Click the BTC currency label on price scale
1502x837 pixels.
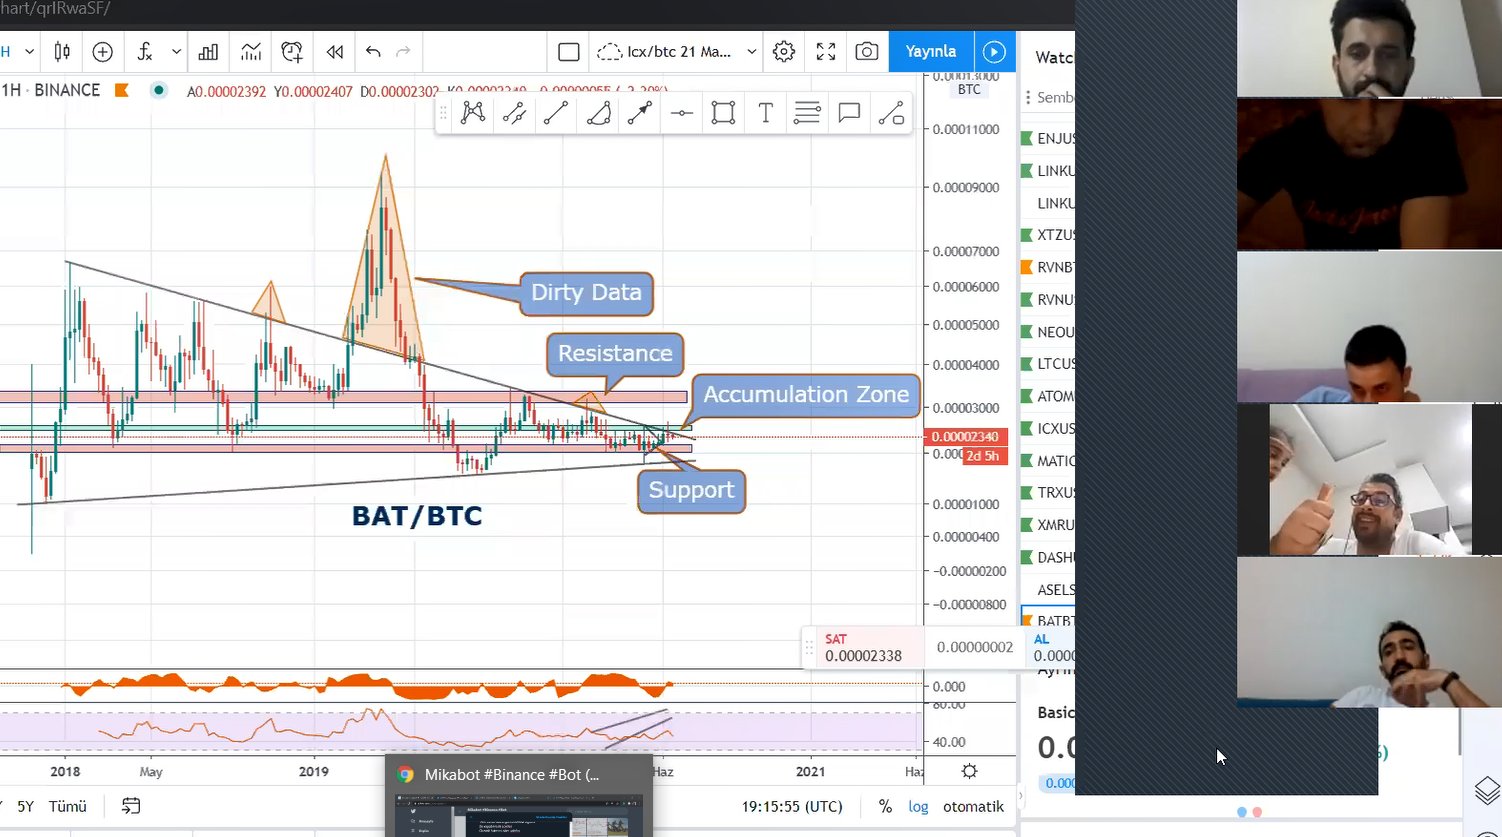point(969,90)
